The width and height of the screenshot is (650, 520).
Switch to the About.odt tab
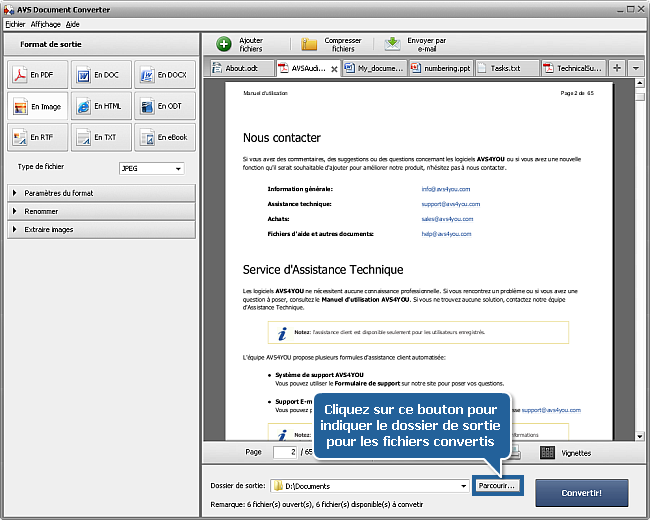click(242, 68)
